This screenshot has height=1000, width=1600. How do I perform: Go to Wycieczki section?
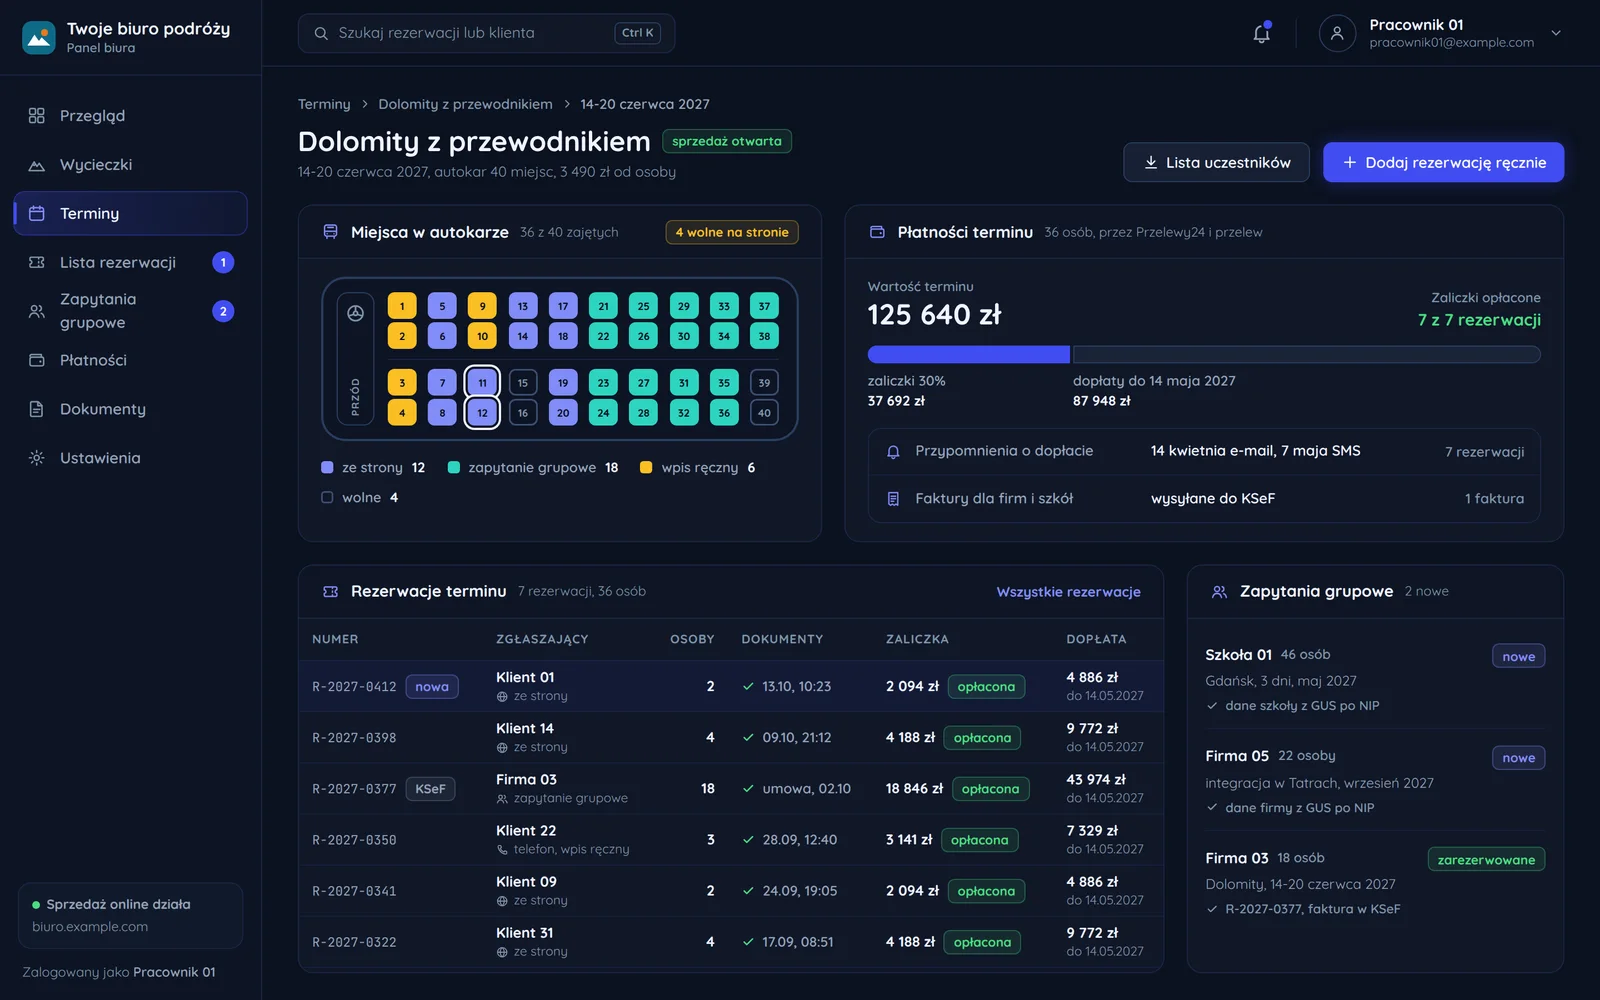click(x=130, y=165)
